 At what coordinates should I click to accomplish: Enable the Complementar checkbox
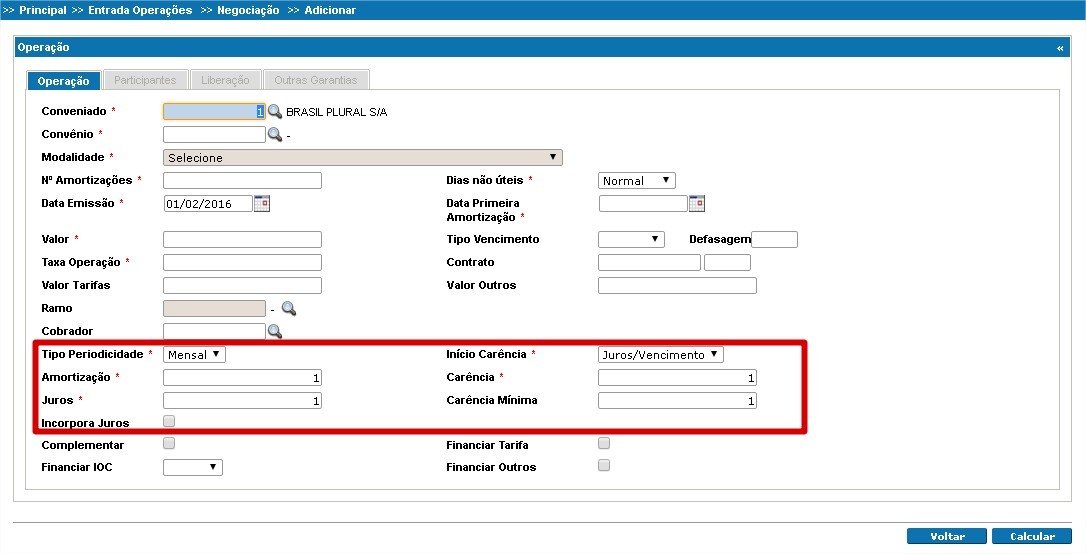tap(169, 443)
